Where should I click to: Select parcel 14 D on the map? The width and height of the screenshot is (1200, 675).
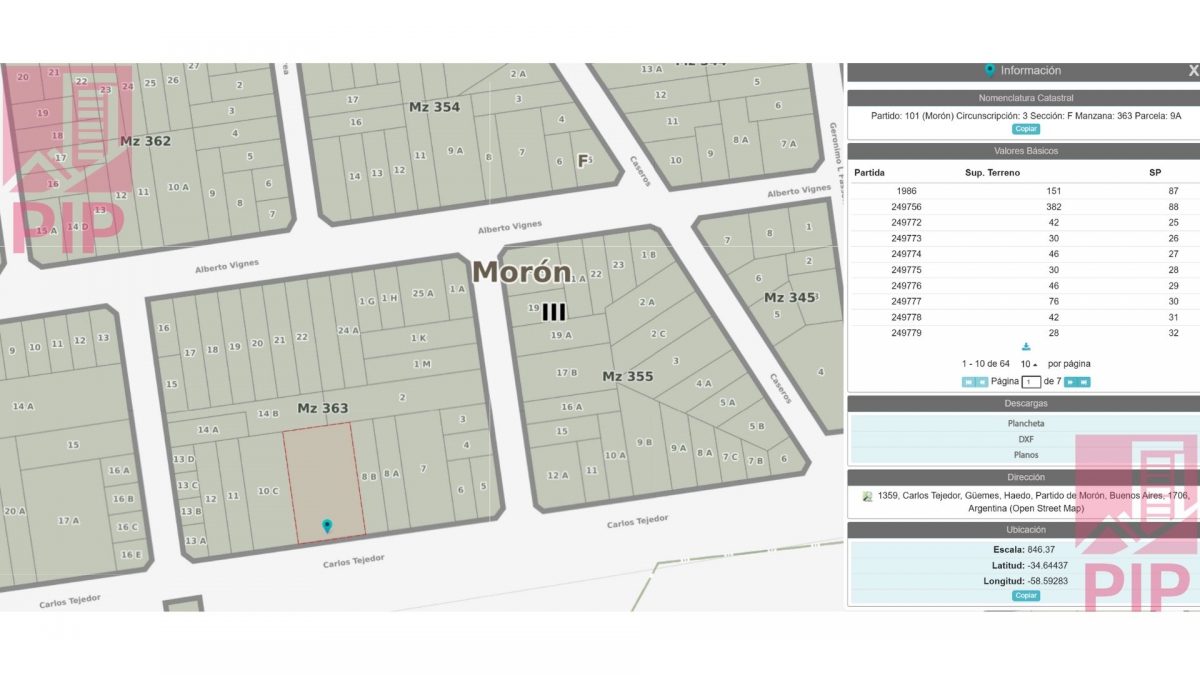tap(78, 226)
